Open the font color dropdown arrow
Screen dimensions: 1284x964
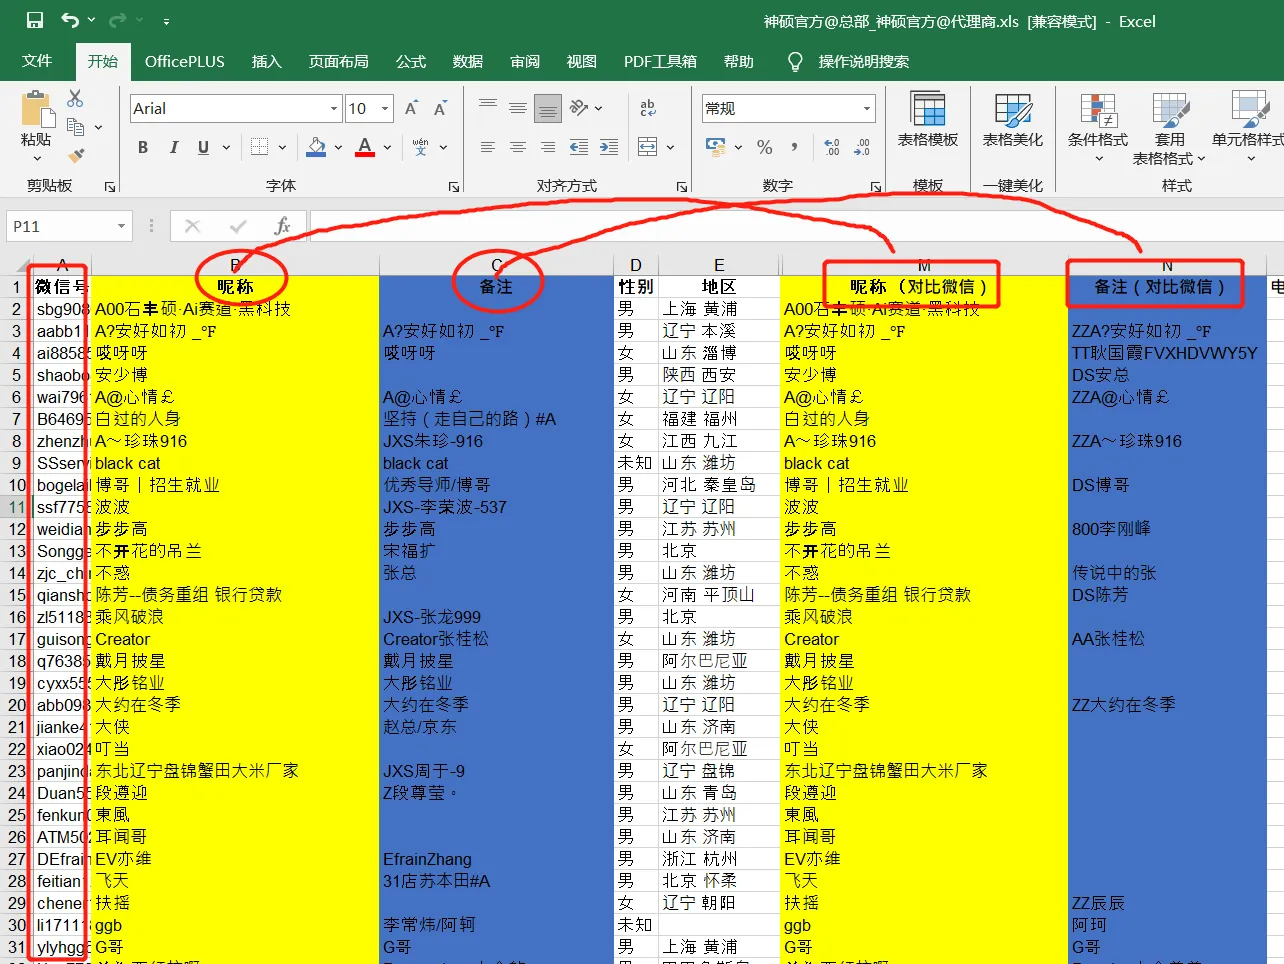387,147
